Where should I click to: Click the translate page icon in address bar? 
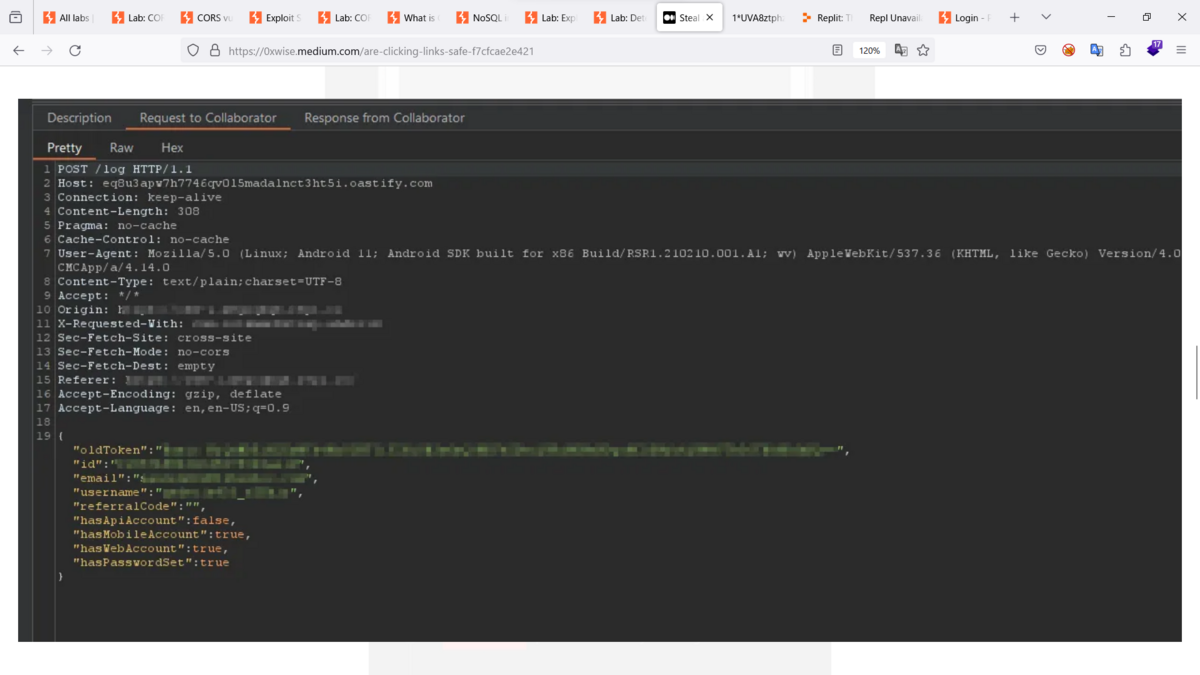pyautogui.click(x=901, y=50)
